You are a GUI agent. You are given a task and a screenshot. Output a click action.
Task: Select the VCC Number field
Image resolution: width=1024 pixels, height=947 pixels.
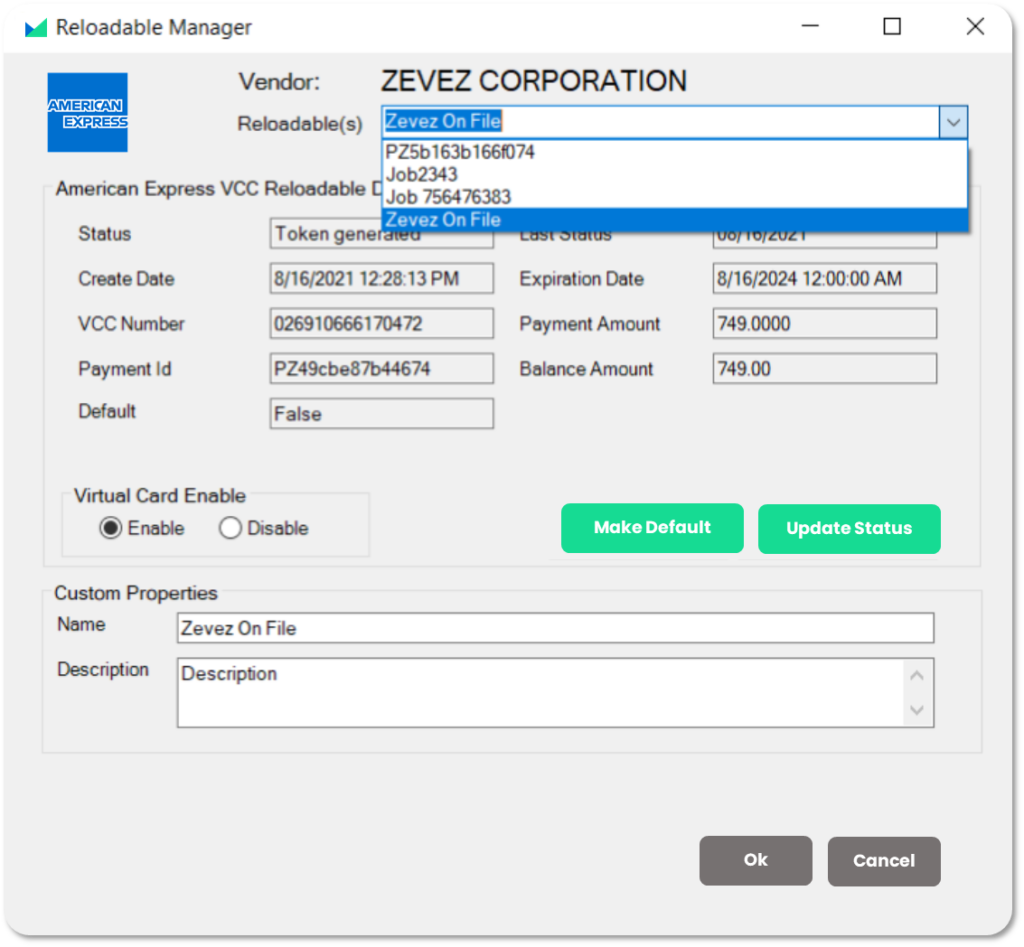(x=381, y=324)
